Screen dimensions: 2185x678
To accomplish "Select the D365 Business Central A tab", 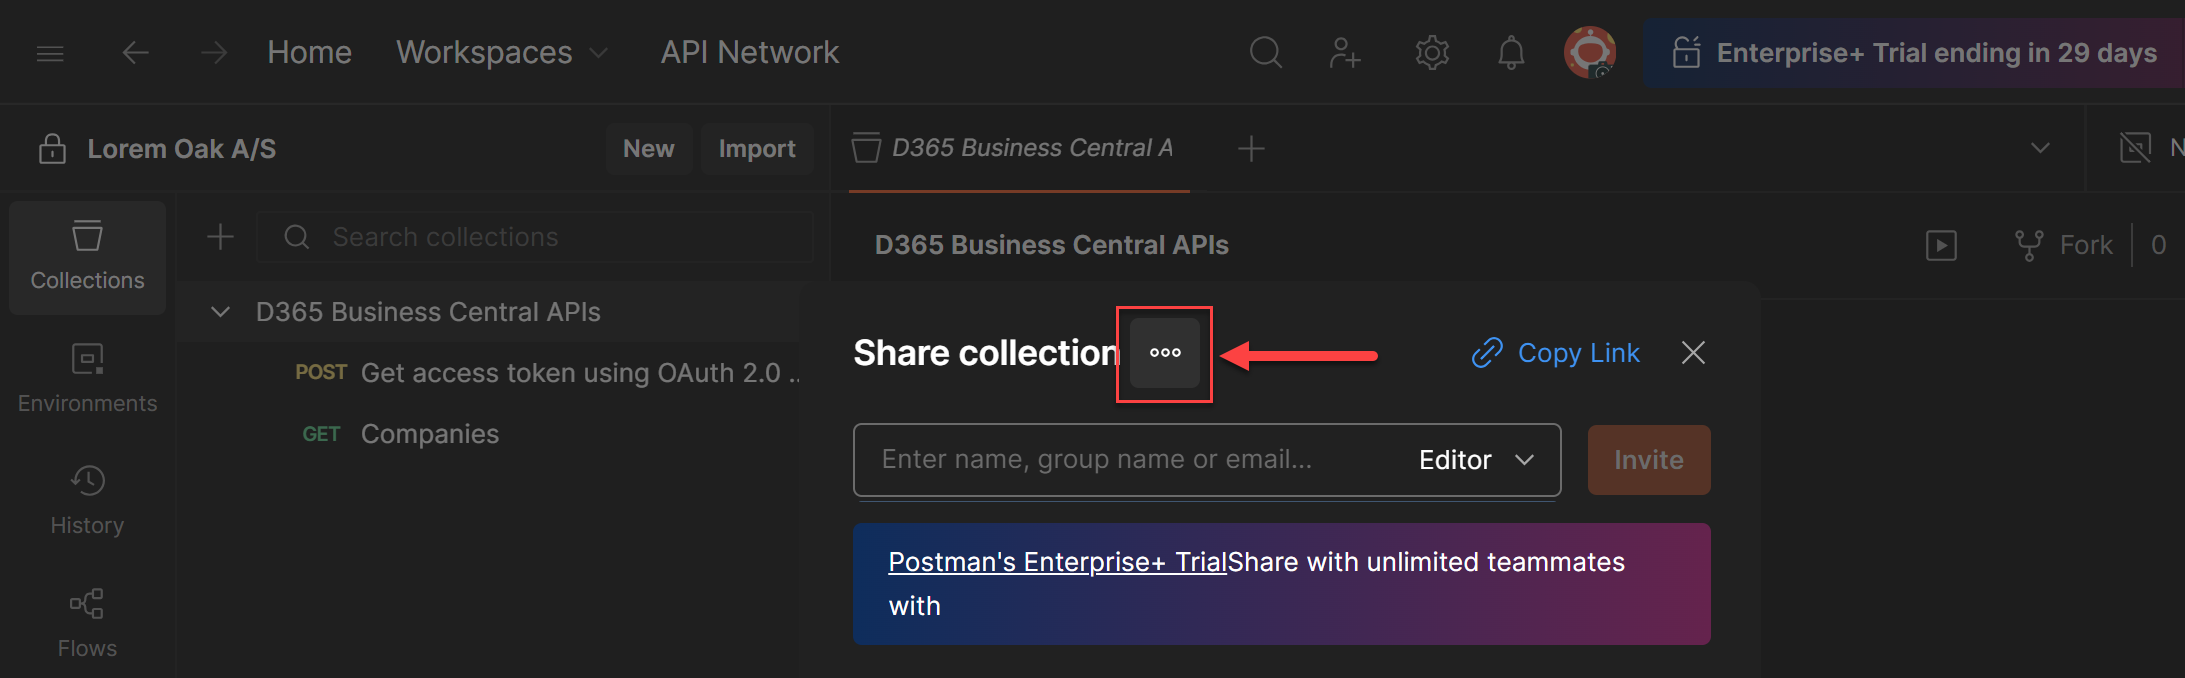I will tap(1020, 149).
